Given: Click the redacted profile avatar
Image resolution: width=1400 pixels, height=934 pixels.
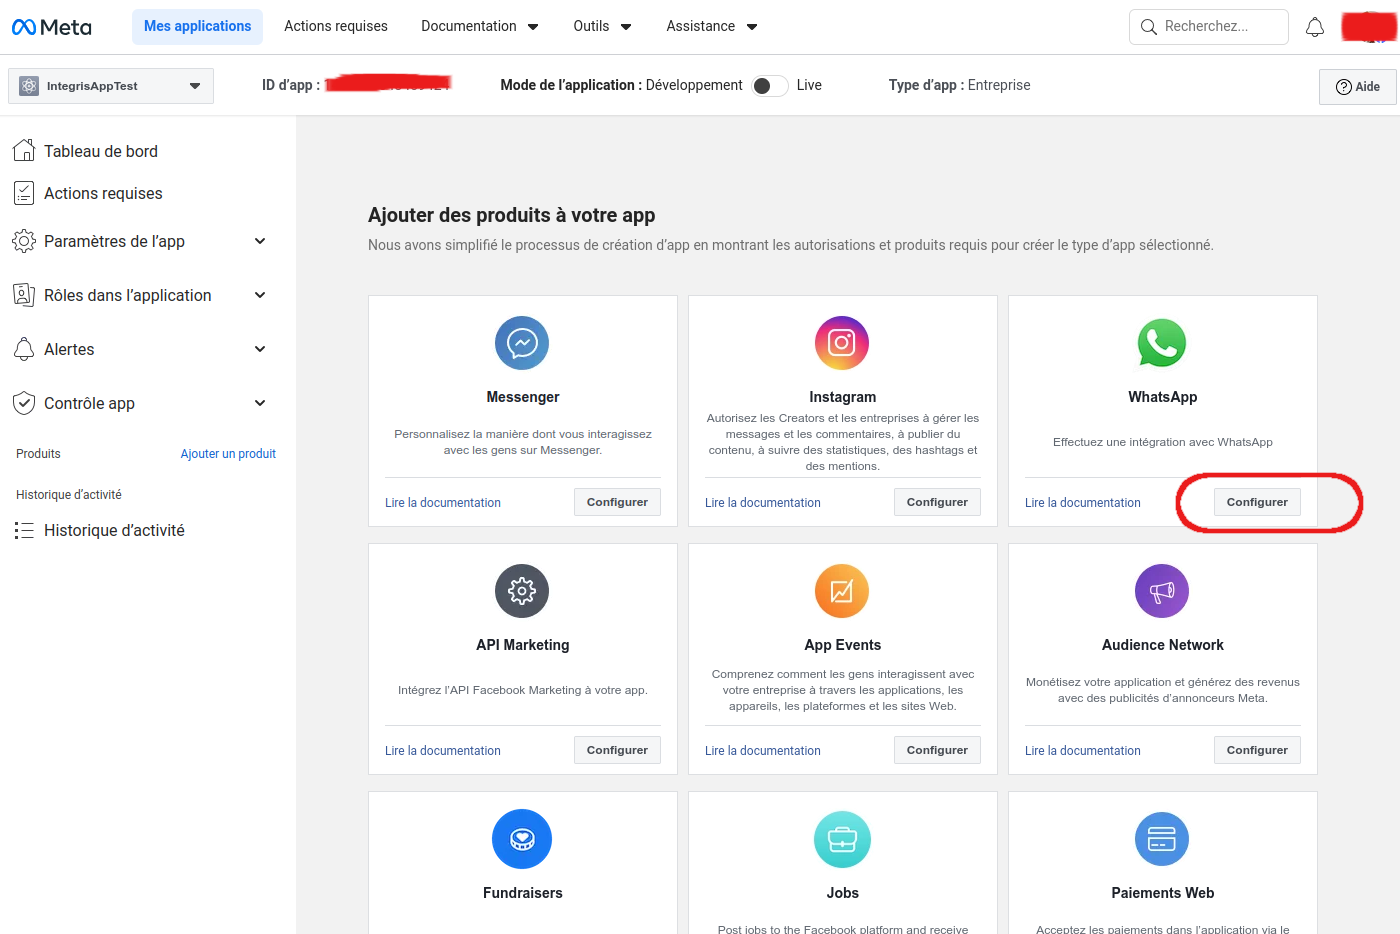Looking at the screenshot, I should [1369, 27].
